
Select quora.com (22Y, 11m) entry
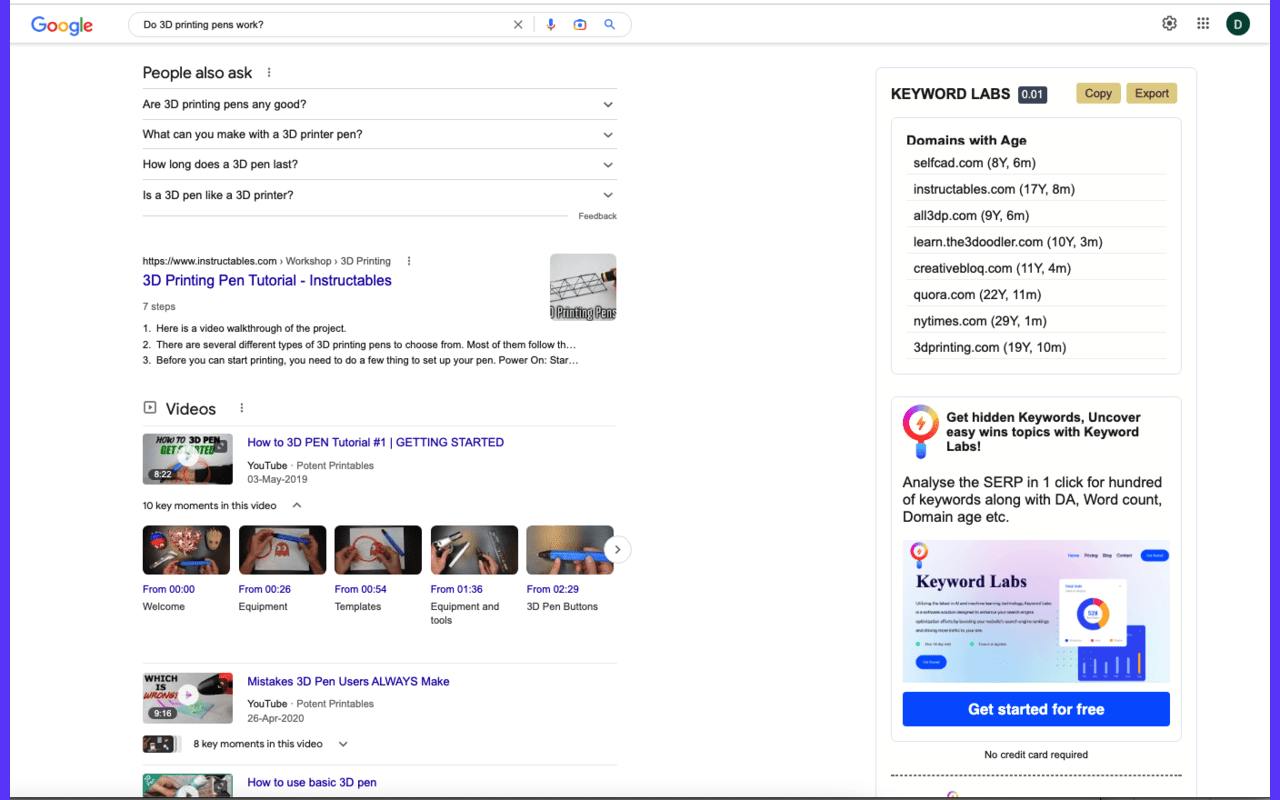coord(977,294)
